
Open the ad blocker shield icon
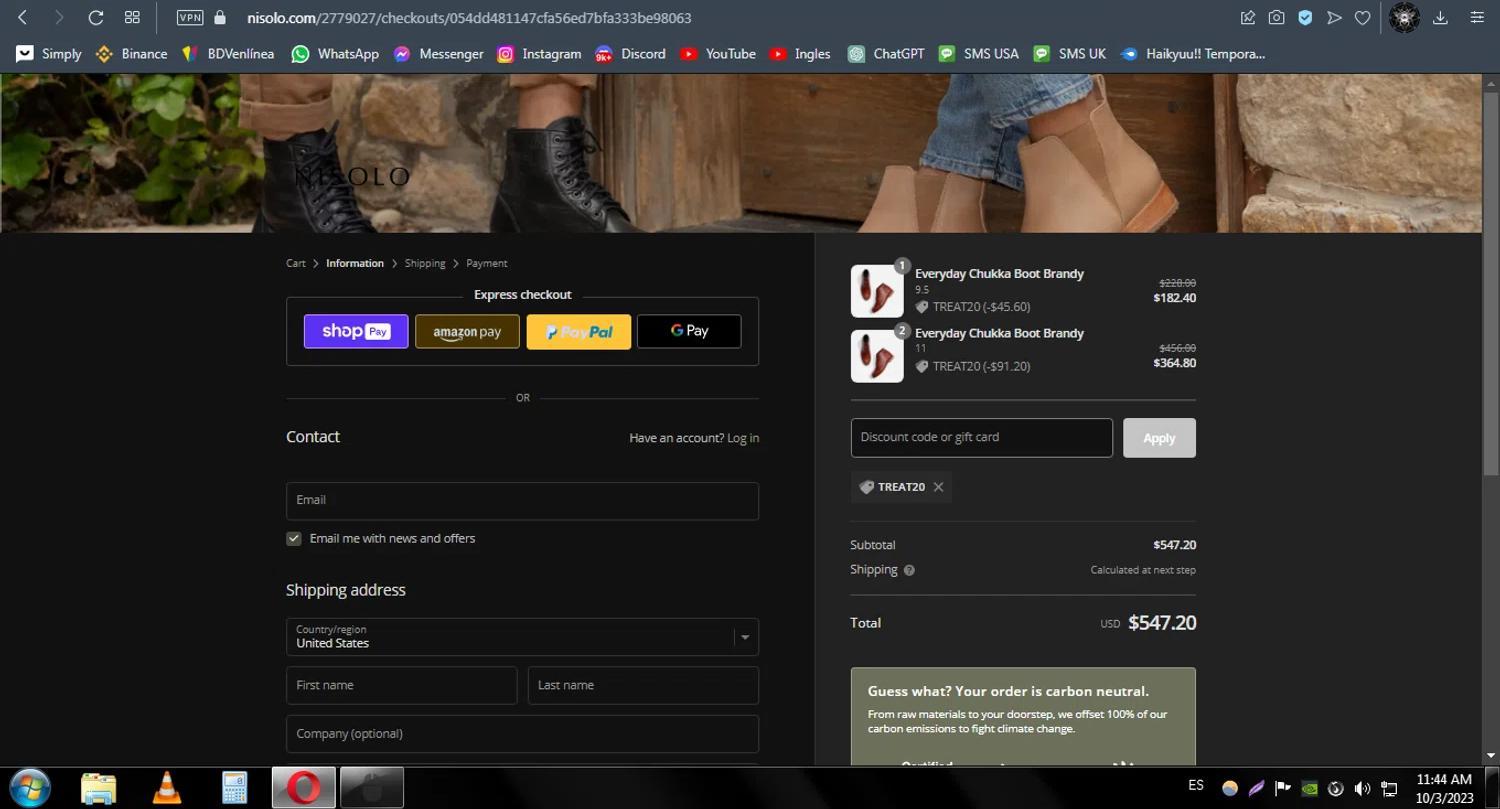point(1305,17)
